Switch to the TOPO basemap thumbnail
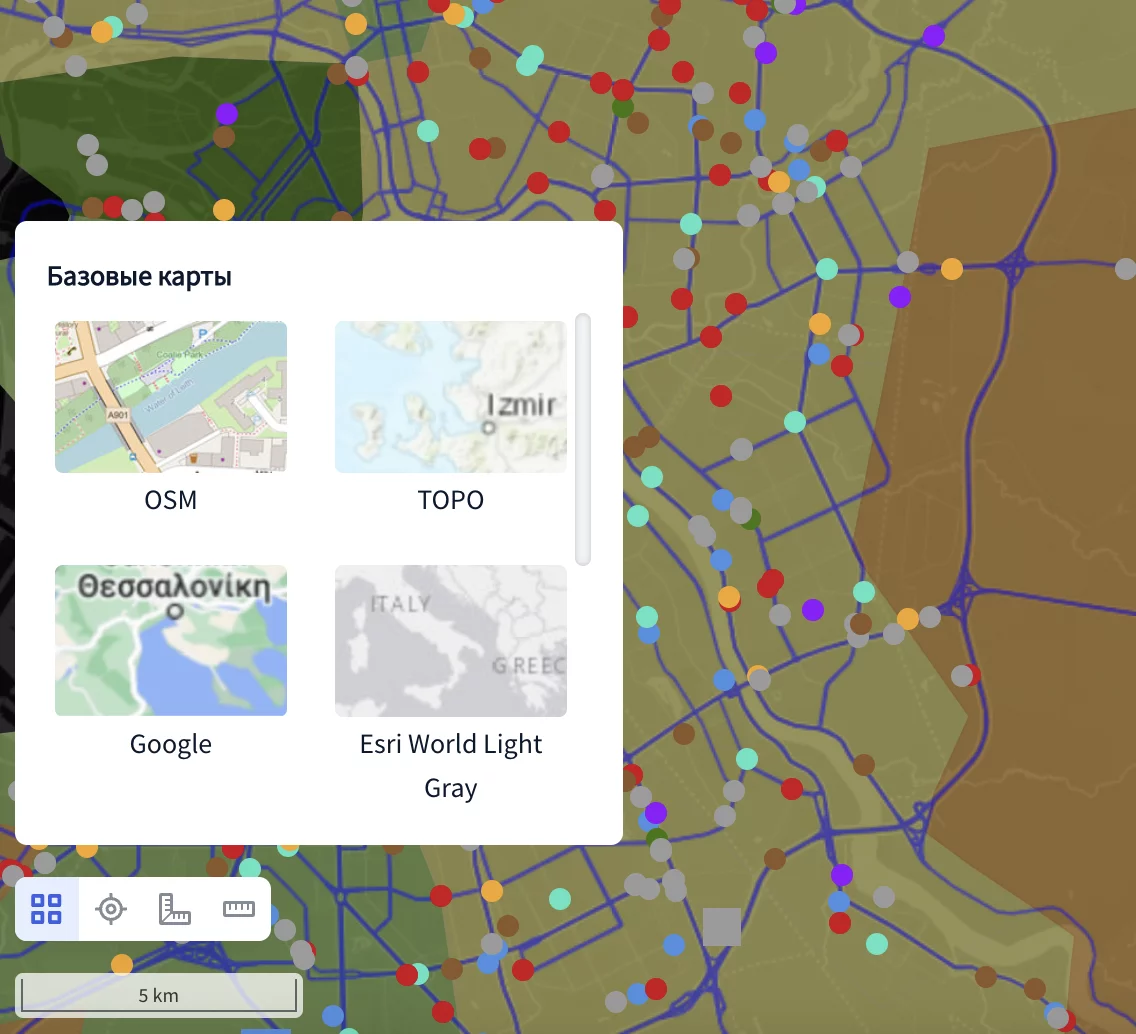Viewport: 1136px width, 1034px height. (x=450, y=396)
